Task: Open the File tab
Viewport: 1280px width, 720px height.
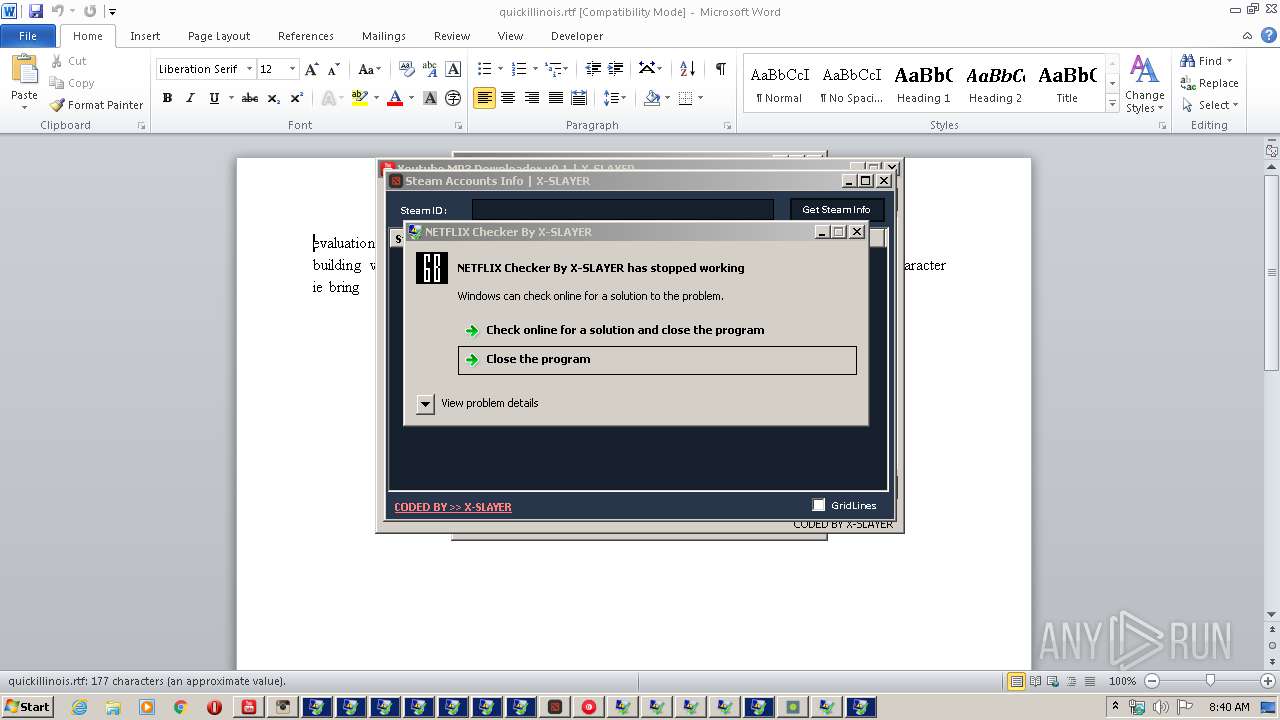Action: [28, 36]
